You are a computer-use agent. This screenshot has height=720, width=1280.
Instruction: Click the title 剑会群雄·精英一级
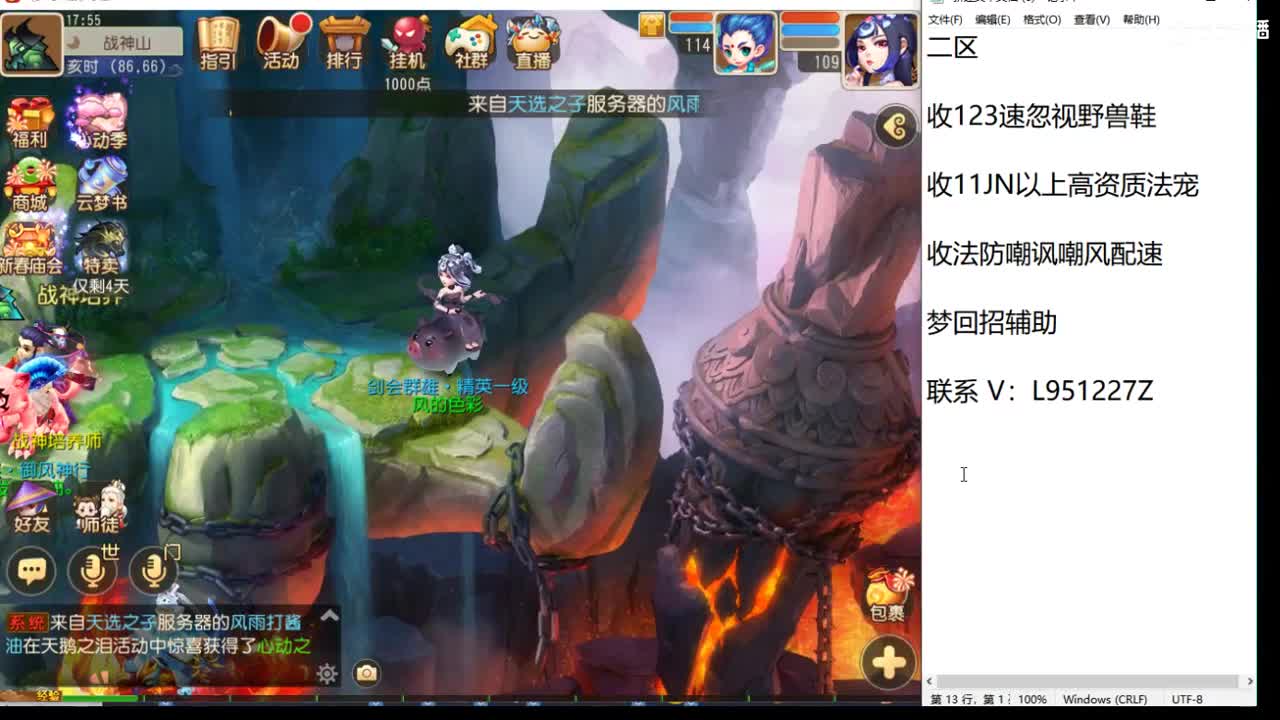coord(448,386)
